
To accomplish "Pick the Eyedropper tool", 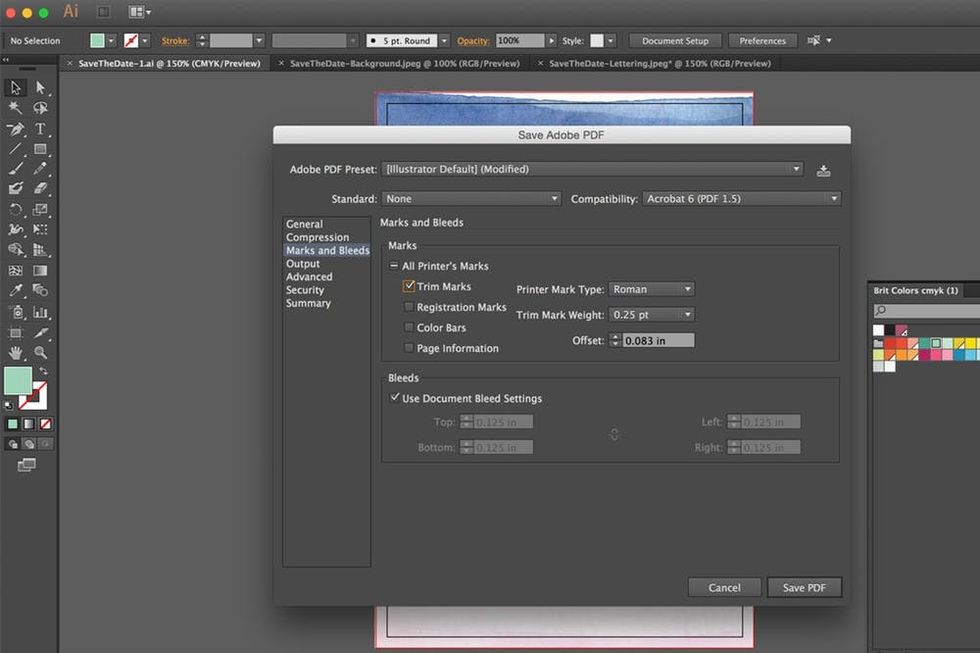I will click(16, 290).
